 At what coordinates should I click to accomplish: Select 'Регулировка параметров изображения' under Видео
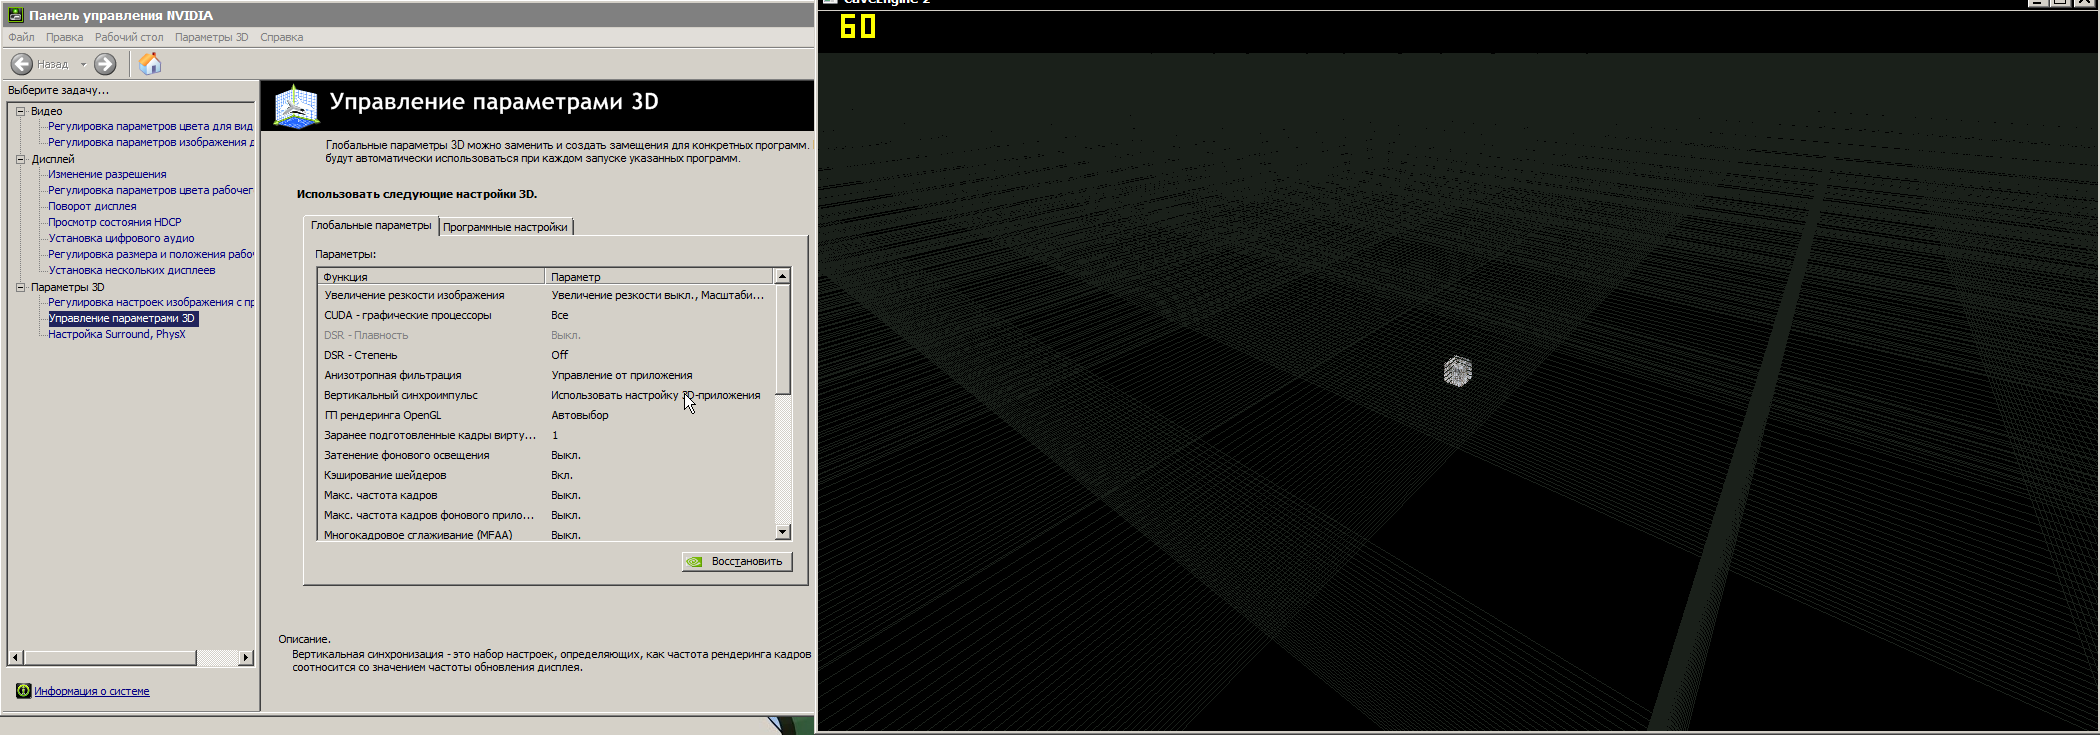click(151, 142)
